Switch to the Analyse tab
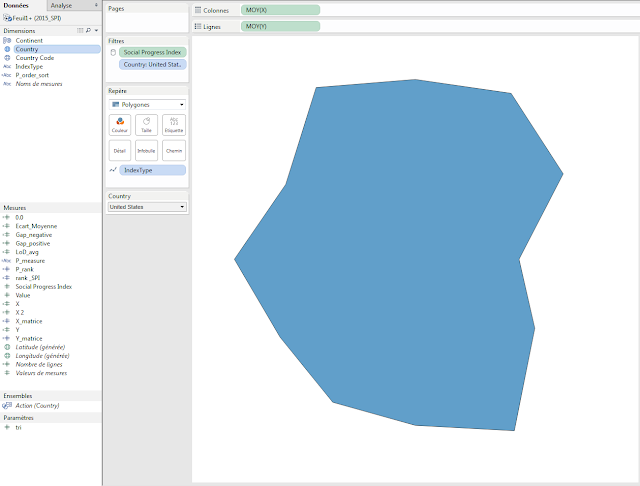The height and width of the screenshot is (486, 640). point(61,6)
